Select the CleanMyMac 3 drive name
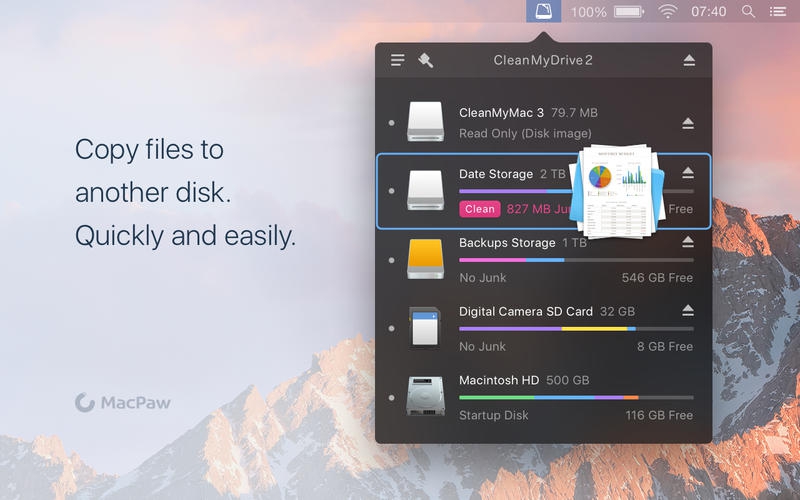800x500 pixels. [x=501, y=113]
